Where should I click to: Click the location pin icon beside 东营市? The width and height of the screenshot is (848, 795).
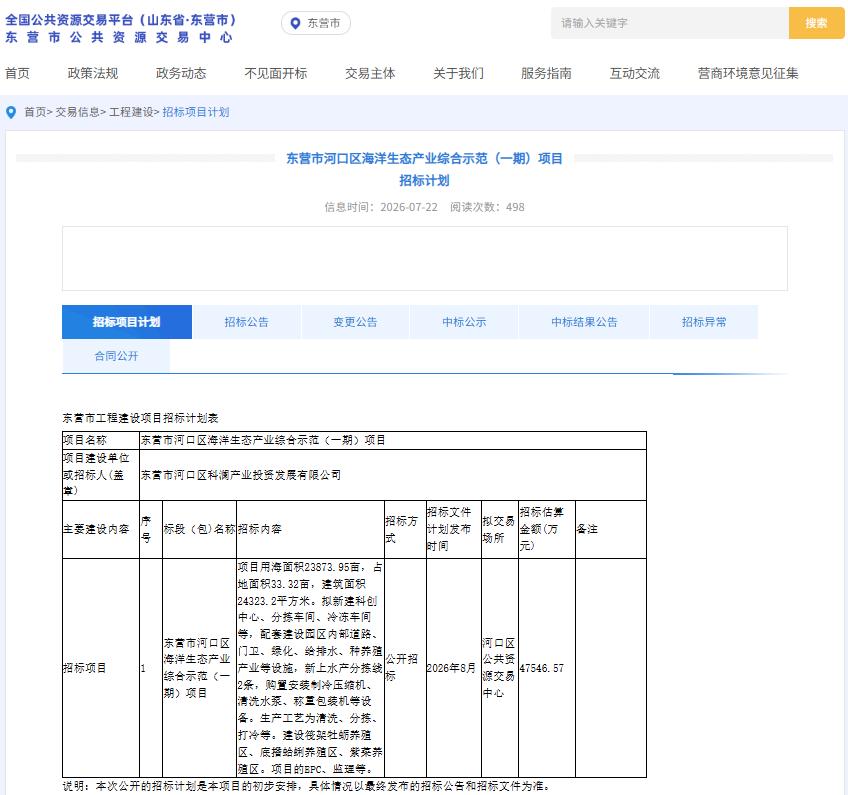295,23
